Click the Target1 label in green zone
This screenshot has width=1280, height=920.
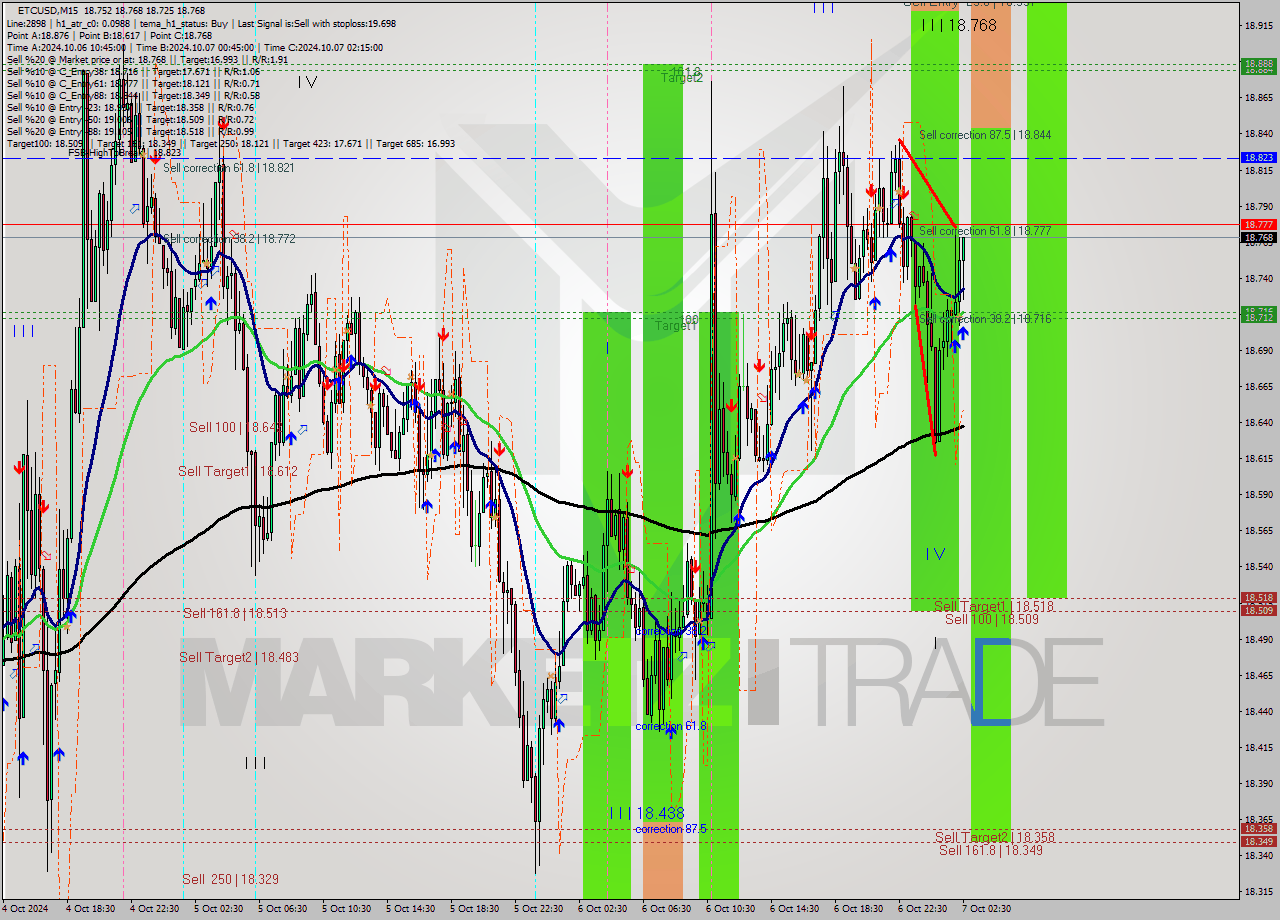point(676,326)
